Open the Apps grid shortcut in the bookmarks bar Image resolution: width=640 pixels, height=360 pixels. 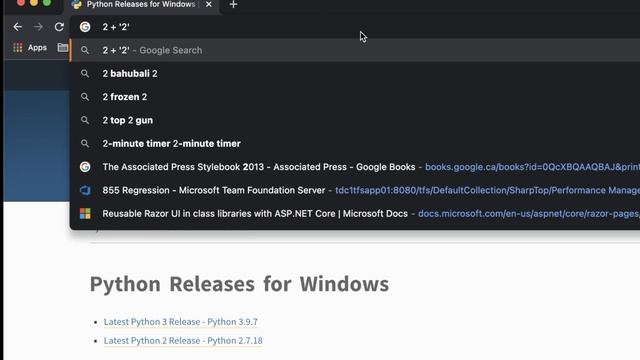point(30,48)
